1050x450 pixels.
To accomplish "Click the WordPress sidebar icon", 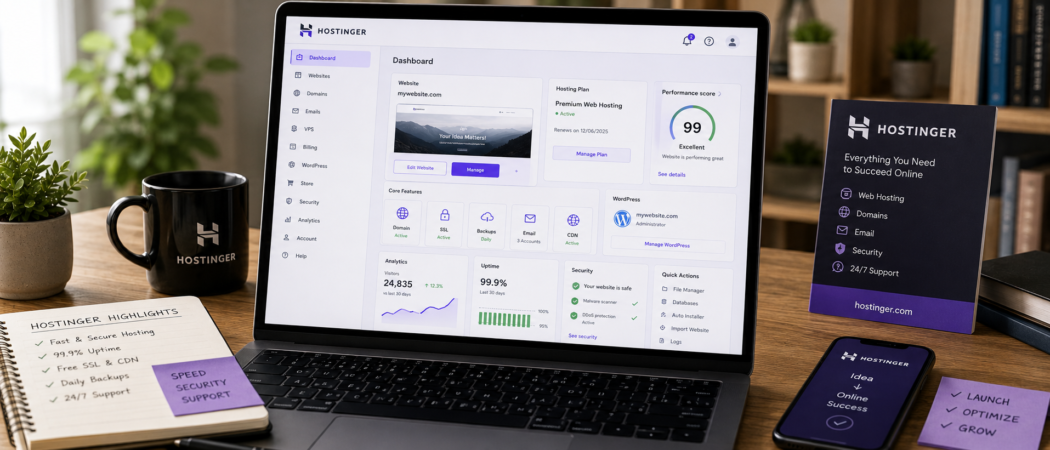I will pos(292,165).
